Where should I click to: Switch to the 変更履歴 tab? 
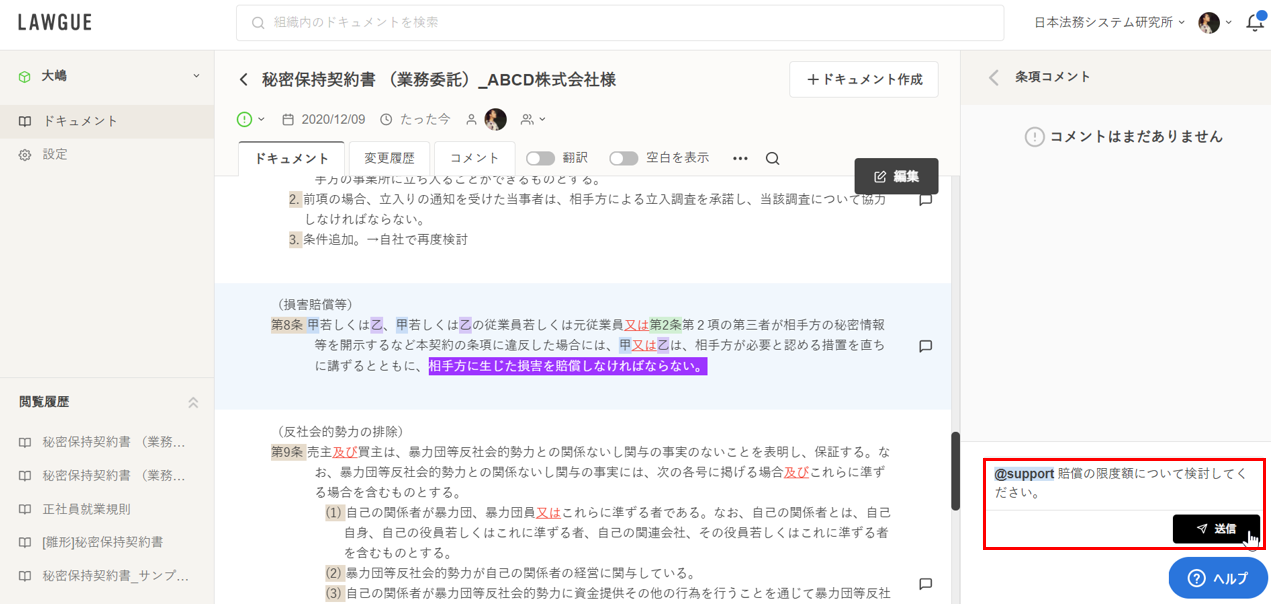[x=389, y=158]
